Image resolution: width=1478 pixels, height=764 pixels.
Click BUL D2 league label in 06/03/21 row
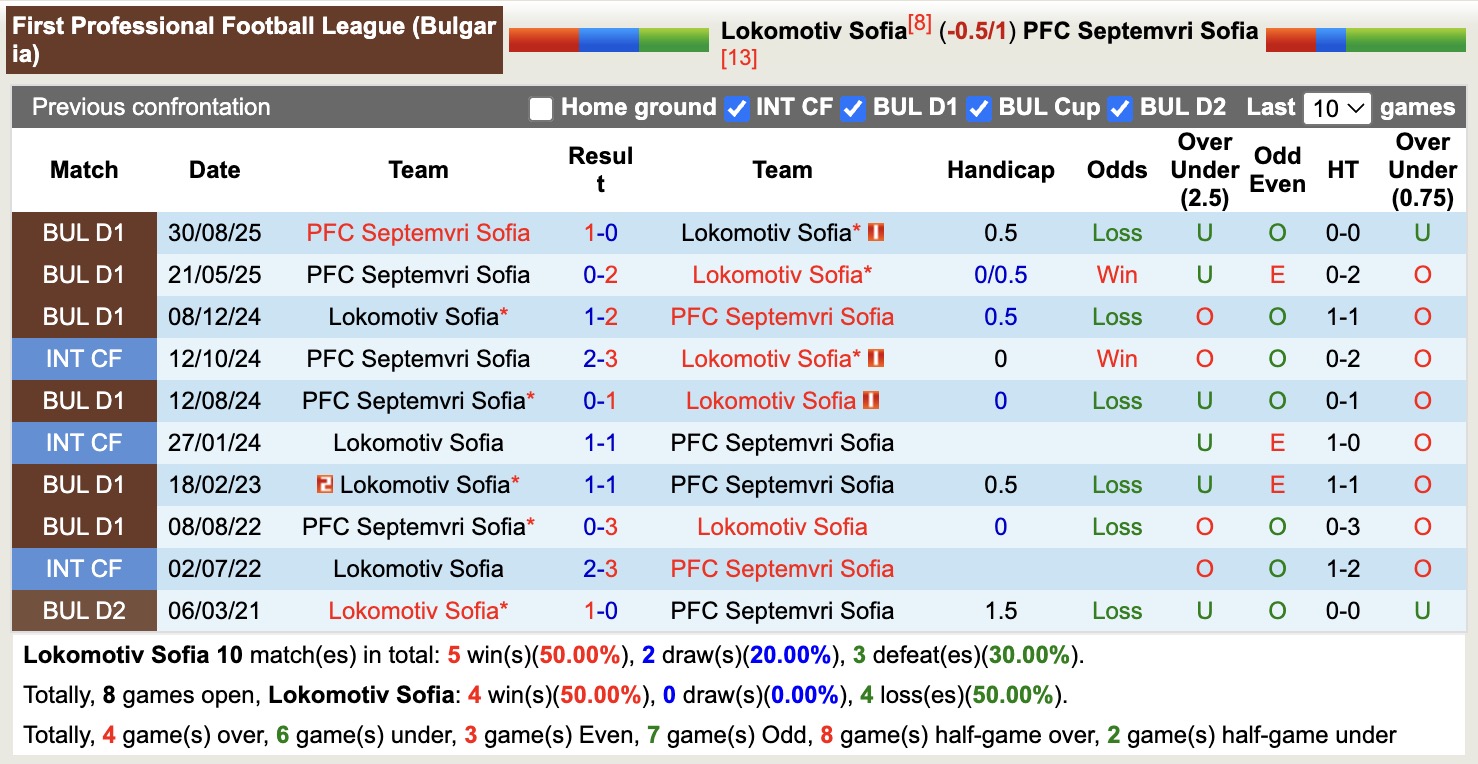tap(84, 611)
